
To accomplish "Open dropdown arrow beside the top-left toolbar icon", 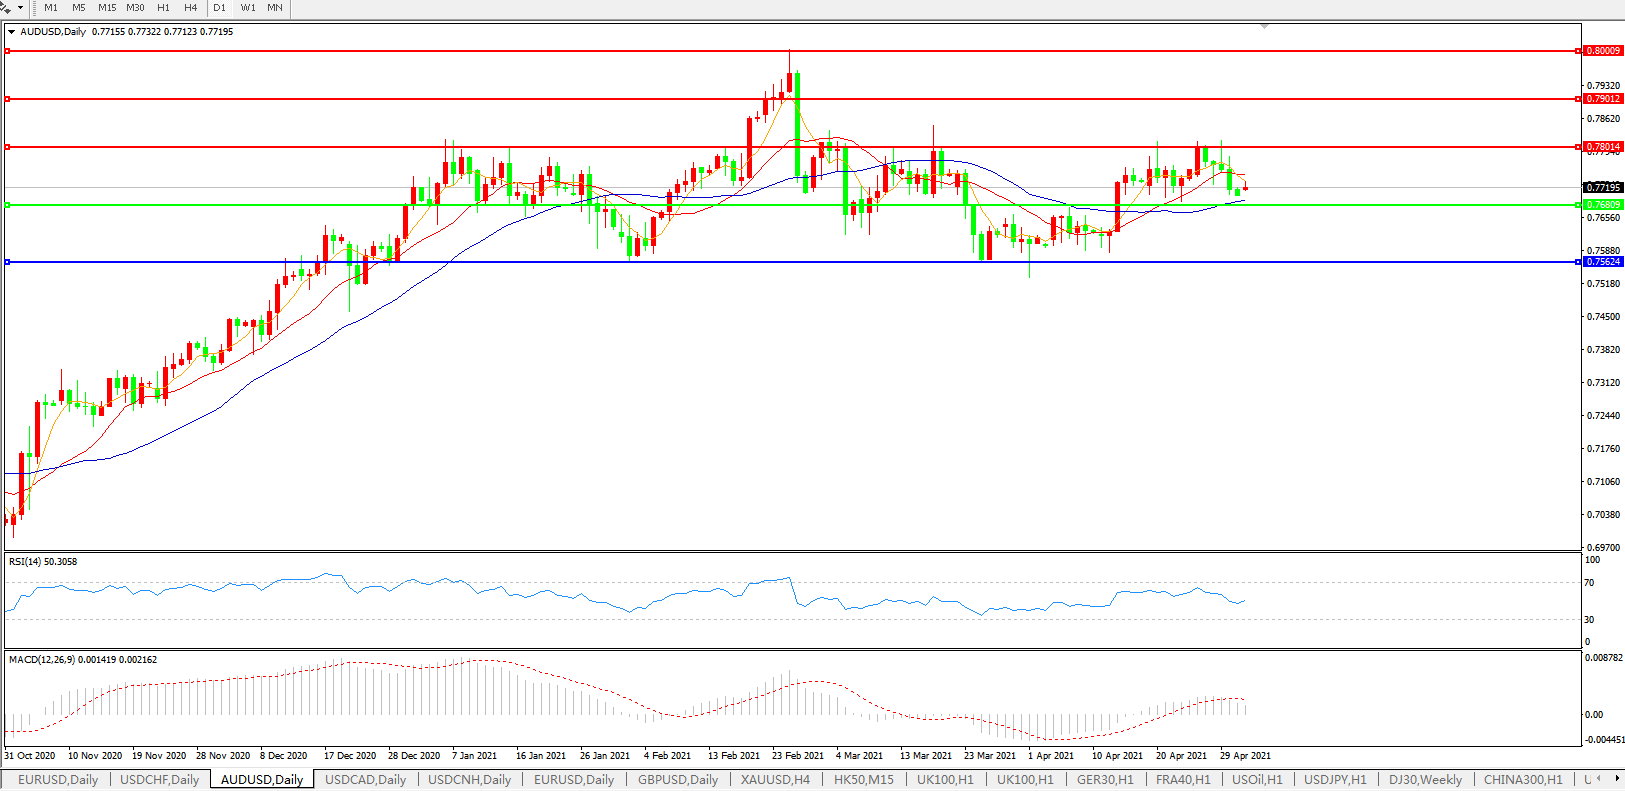I will click(20, 8).
